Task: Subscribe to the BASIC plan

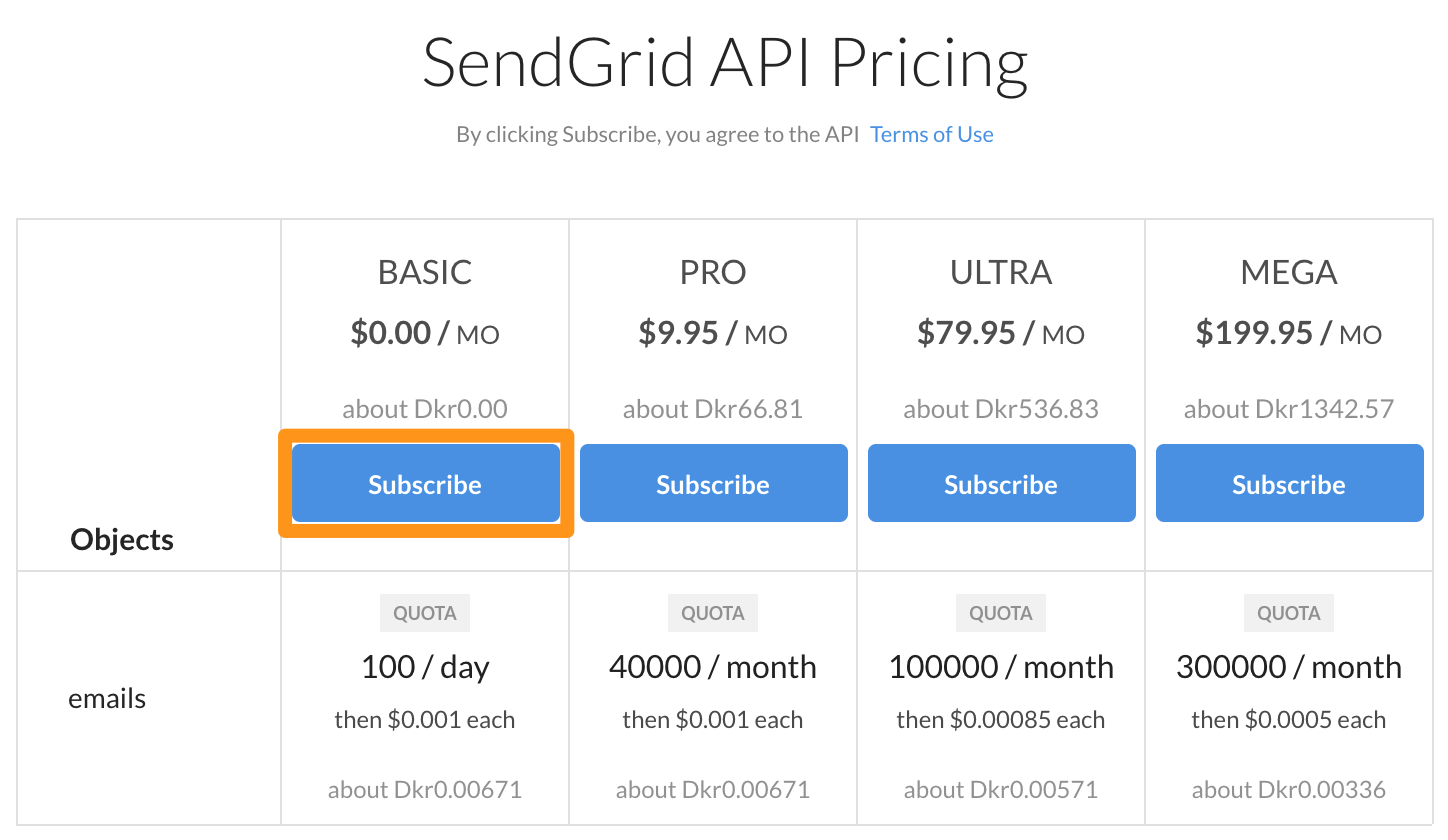Action: point(425,484)
